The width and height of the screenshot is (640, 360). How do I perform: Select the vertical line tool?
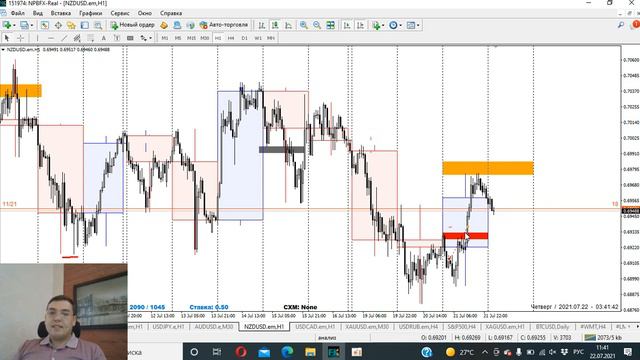pos(38,38)
